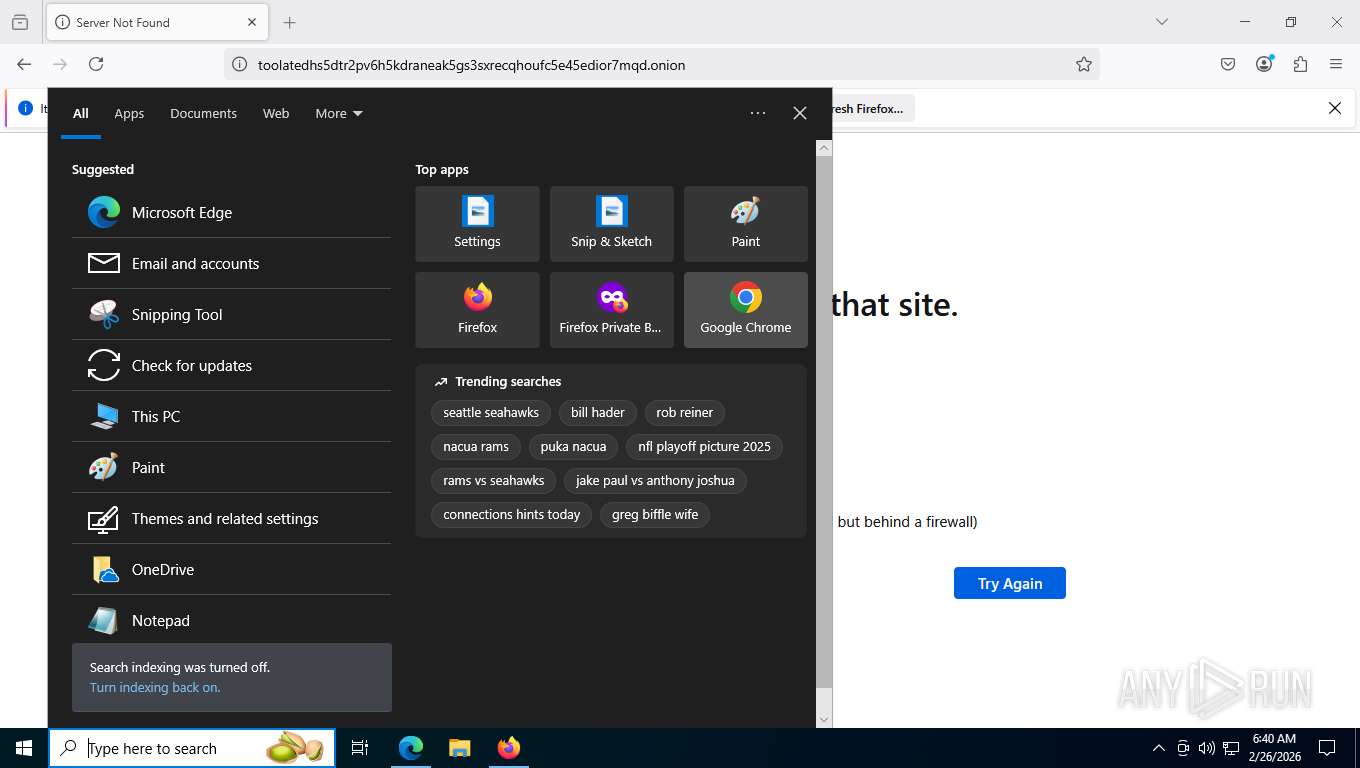Reload the Firefox page

pyautogui.click(x=96, y=64)
